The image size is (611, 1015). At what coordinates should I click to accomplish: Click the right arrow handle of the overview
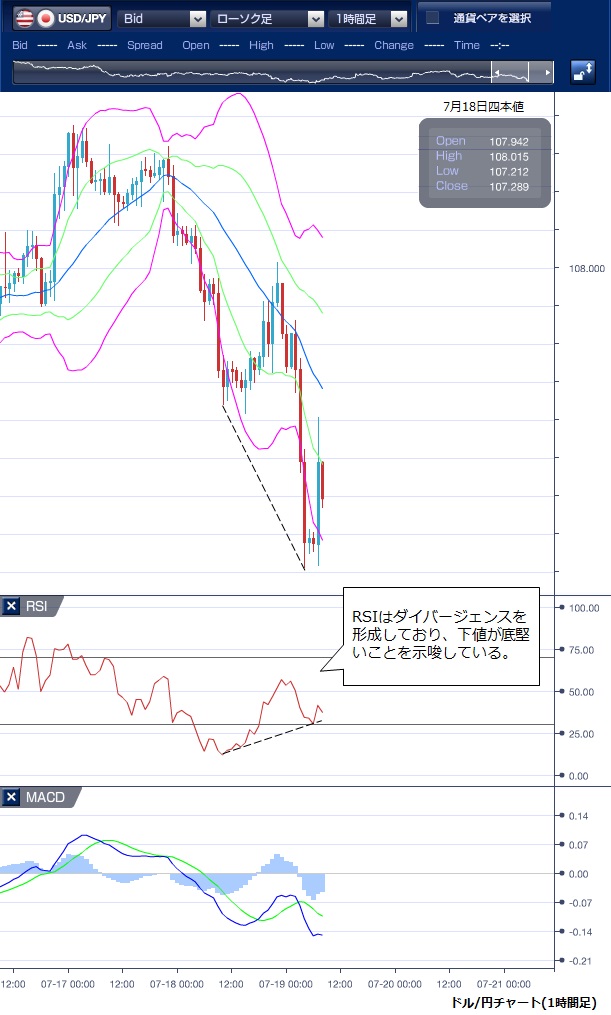(546, 73)
